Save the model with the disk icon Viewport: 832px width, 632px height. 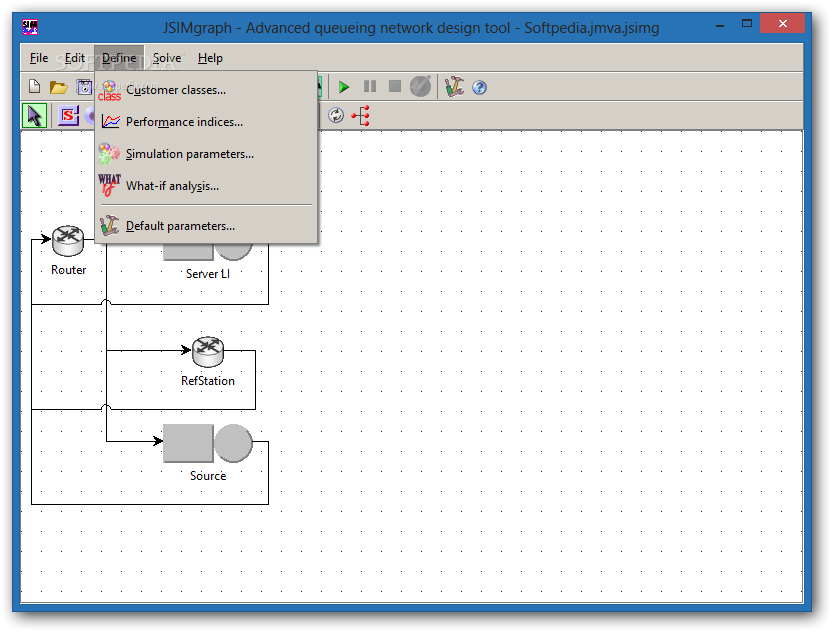tap(84, 87)
